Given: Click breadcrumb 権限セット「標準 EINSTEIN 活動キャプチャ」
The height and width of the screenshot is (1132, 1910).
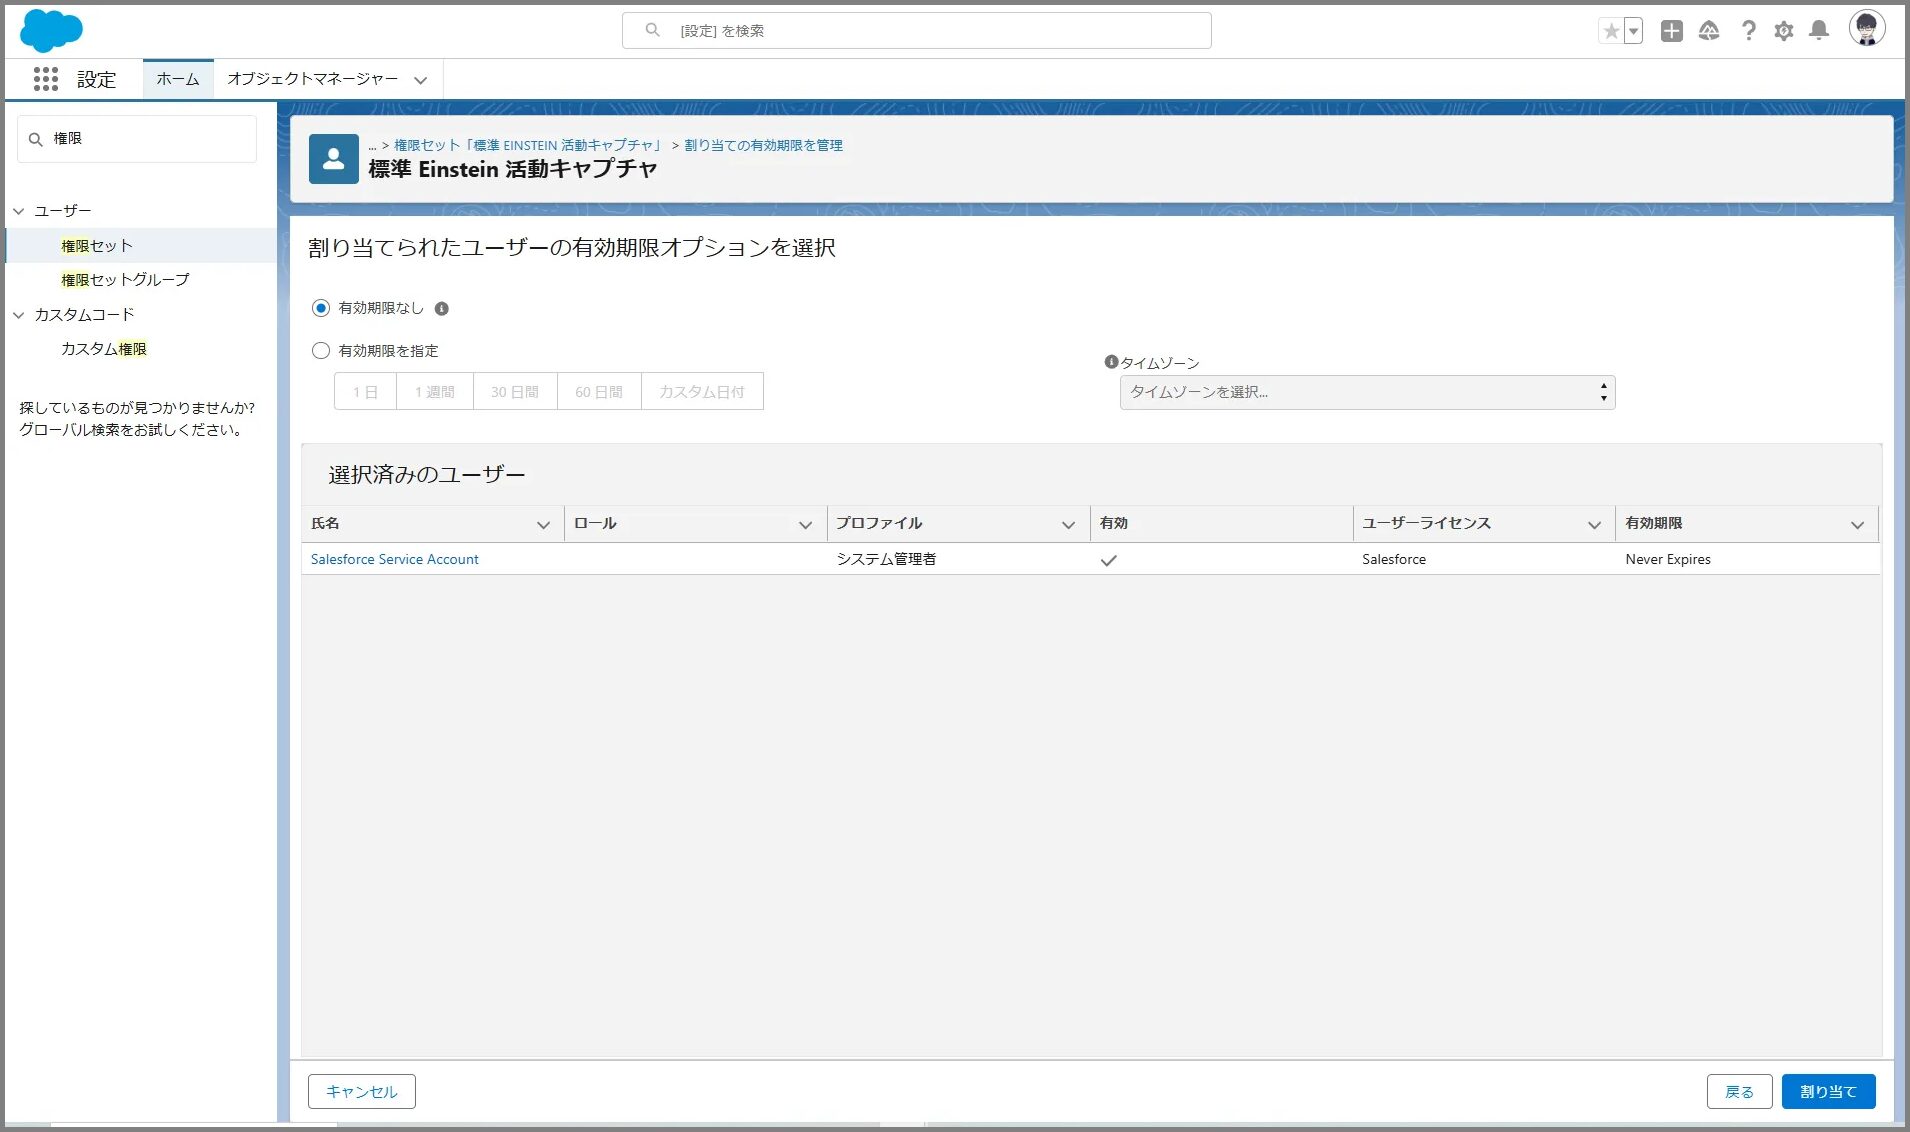Looking at the screenshot, I should click(x=528, y=145).
